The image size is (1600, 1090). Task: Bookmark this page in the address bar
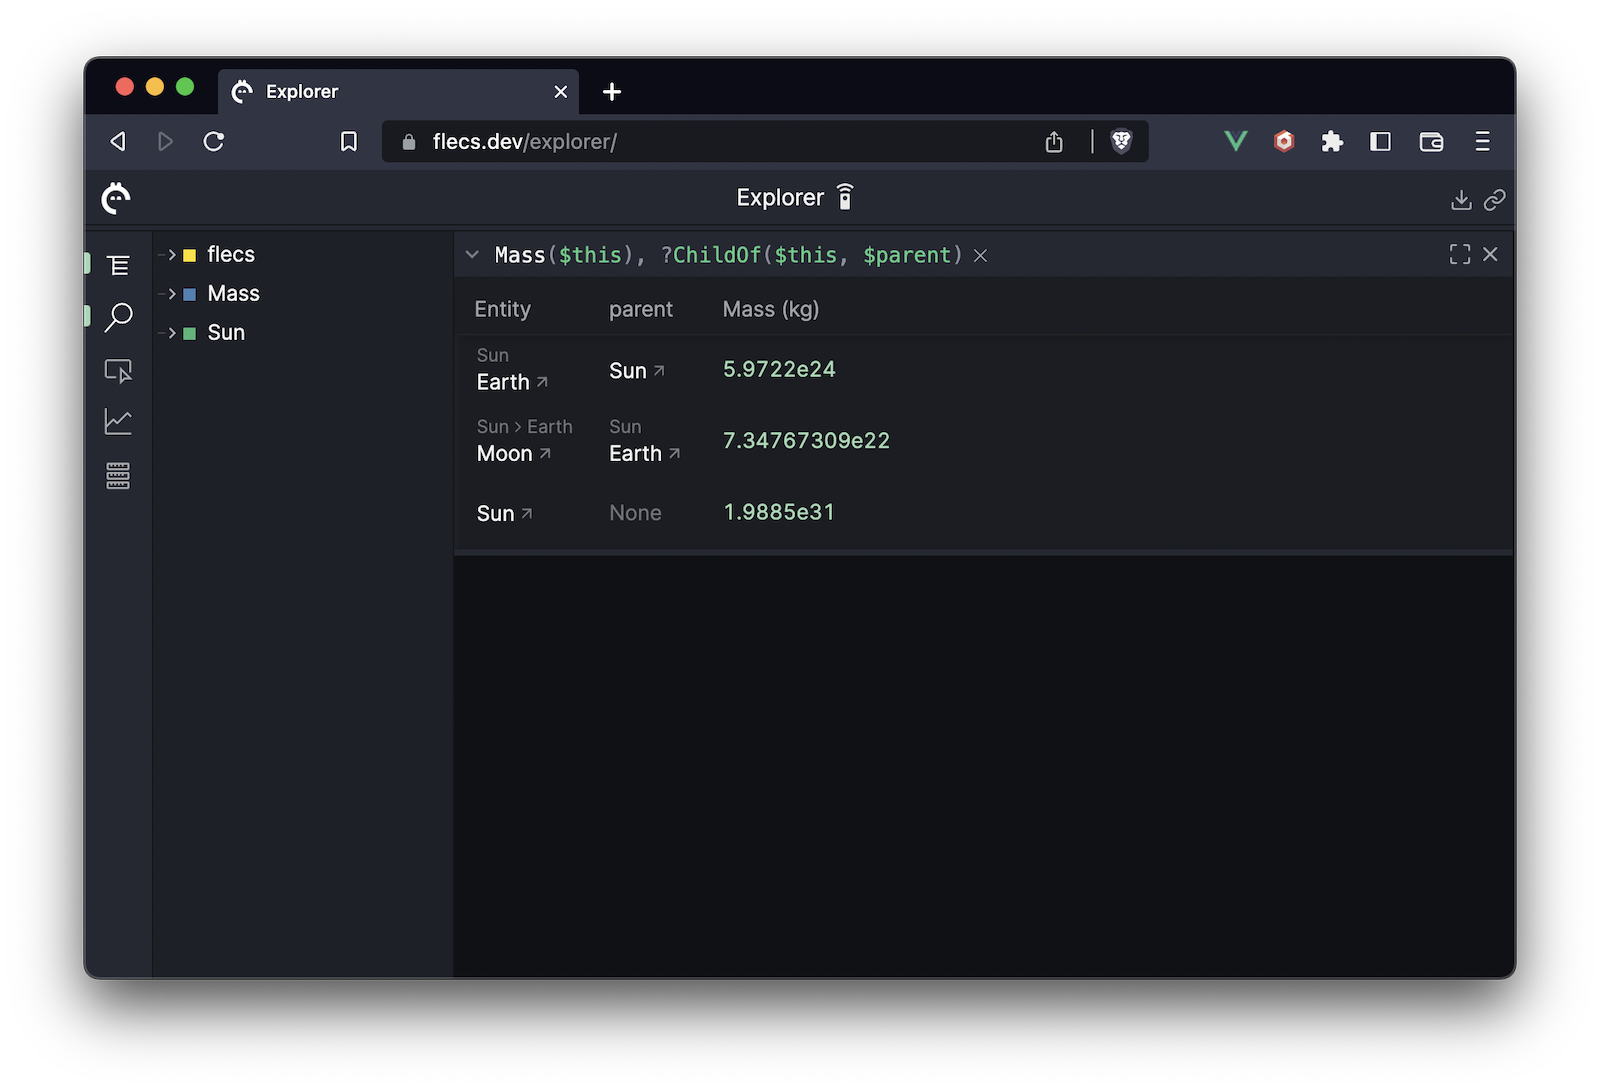click(x=349, y=142)
